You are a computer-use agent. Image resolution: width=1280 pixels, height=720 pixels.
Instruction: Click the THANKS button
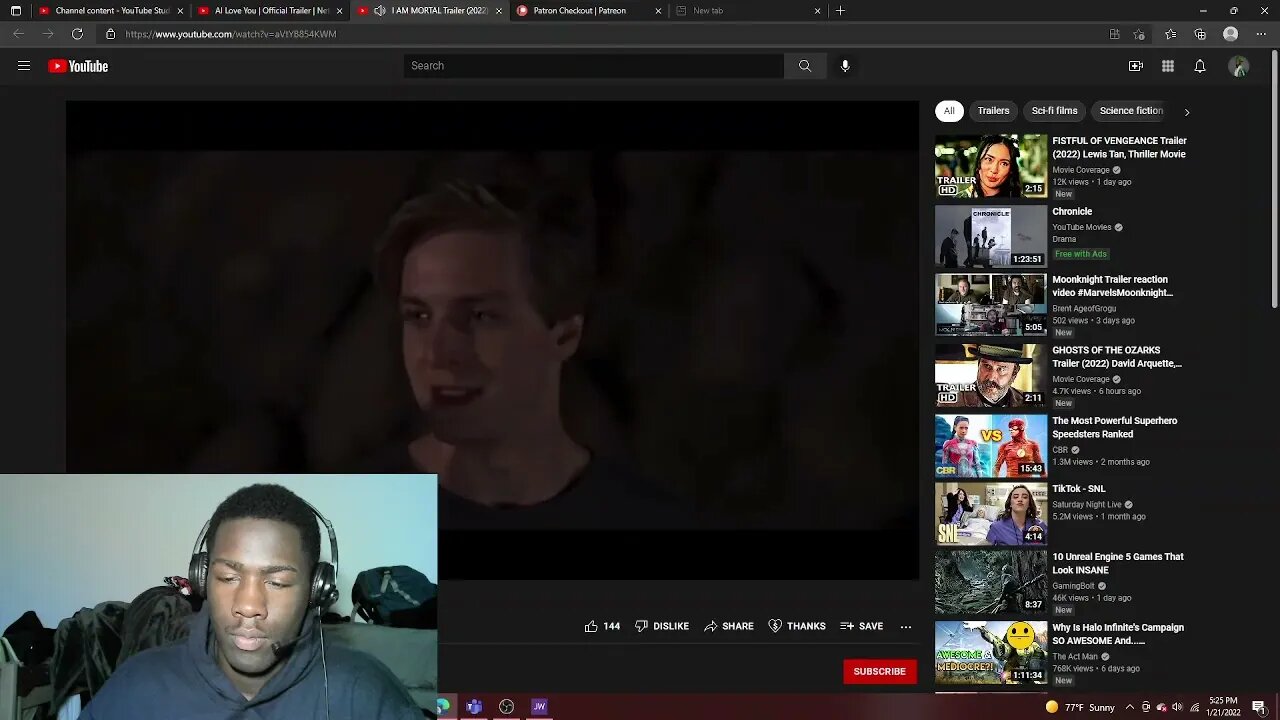tap(797, 626)
